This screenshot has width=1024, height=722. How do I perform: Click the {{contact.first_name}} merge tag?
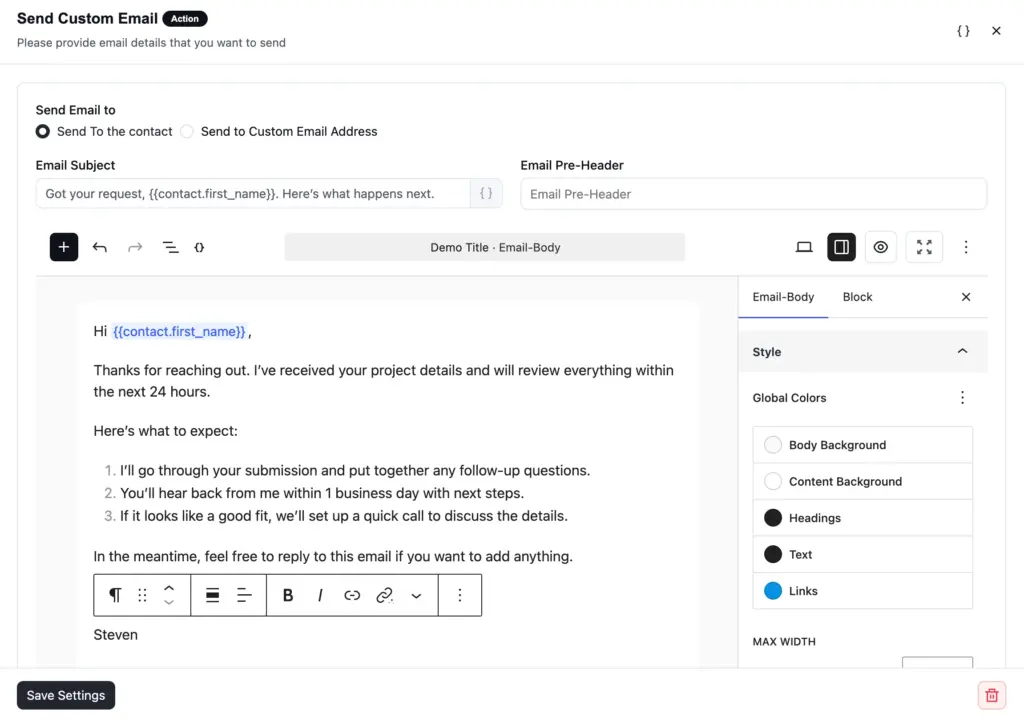(x=179, y=332)
